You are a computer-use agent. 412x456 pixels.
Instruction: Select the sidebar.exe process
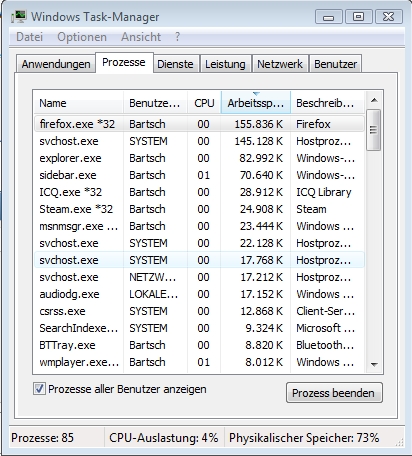(x=199, y=175)
